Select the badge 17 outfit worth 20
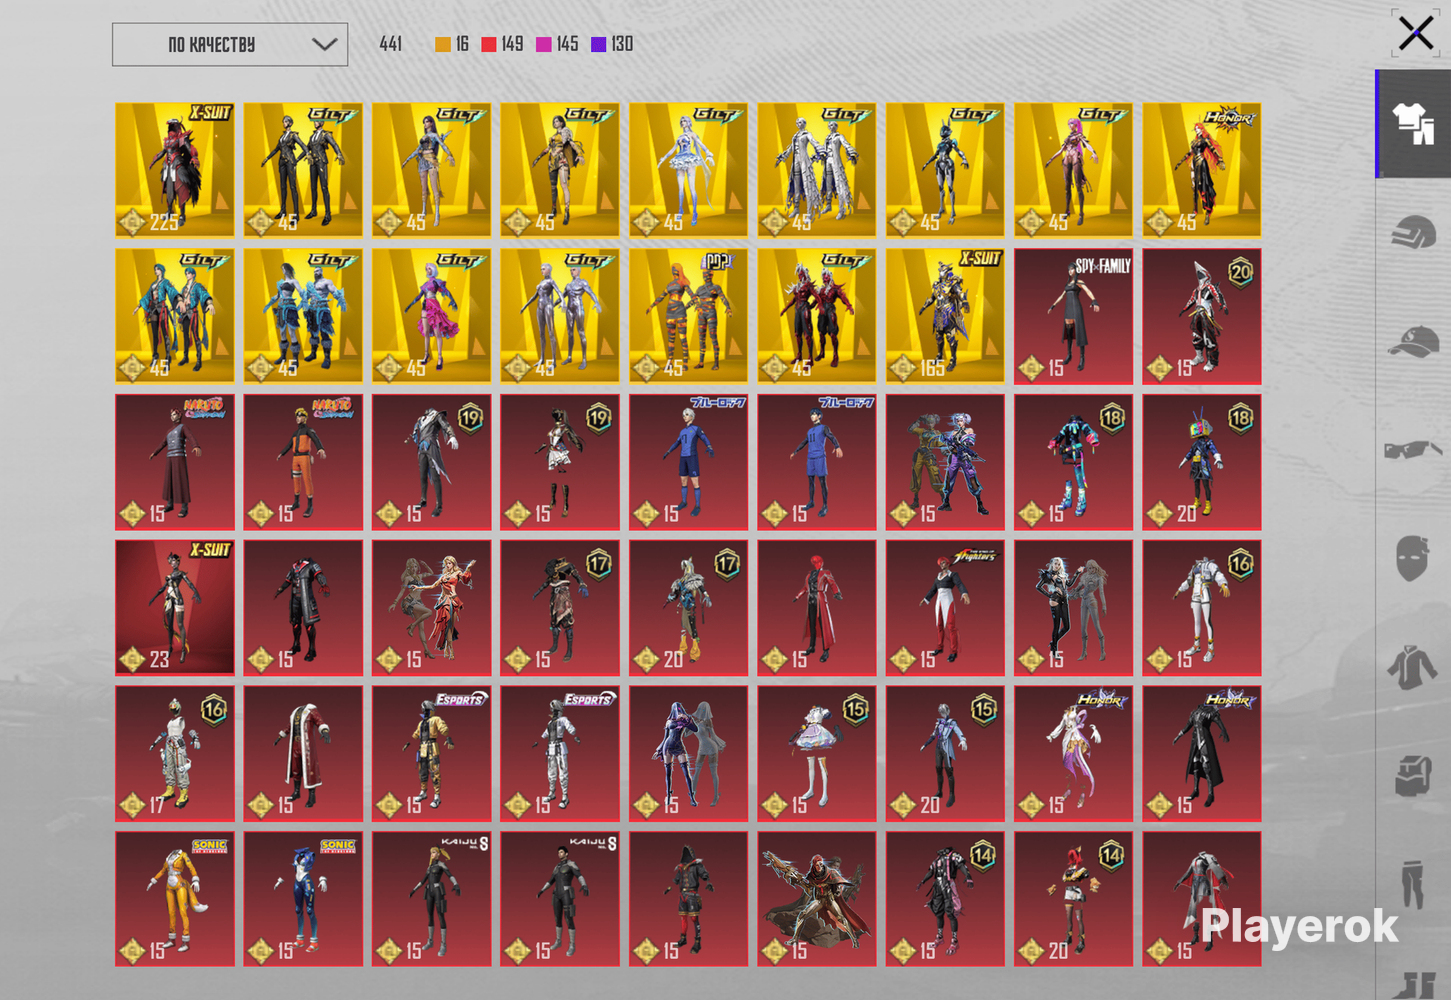Image resolution: width=1451 pixels, height=1000 pixels. click(x=688, y=608)
